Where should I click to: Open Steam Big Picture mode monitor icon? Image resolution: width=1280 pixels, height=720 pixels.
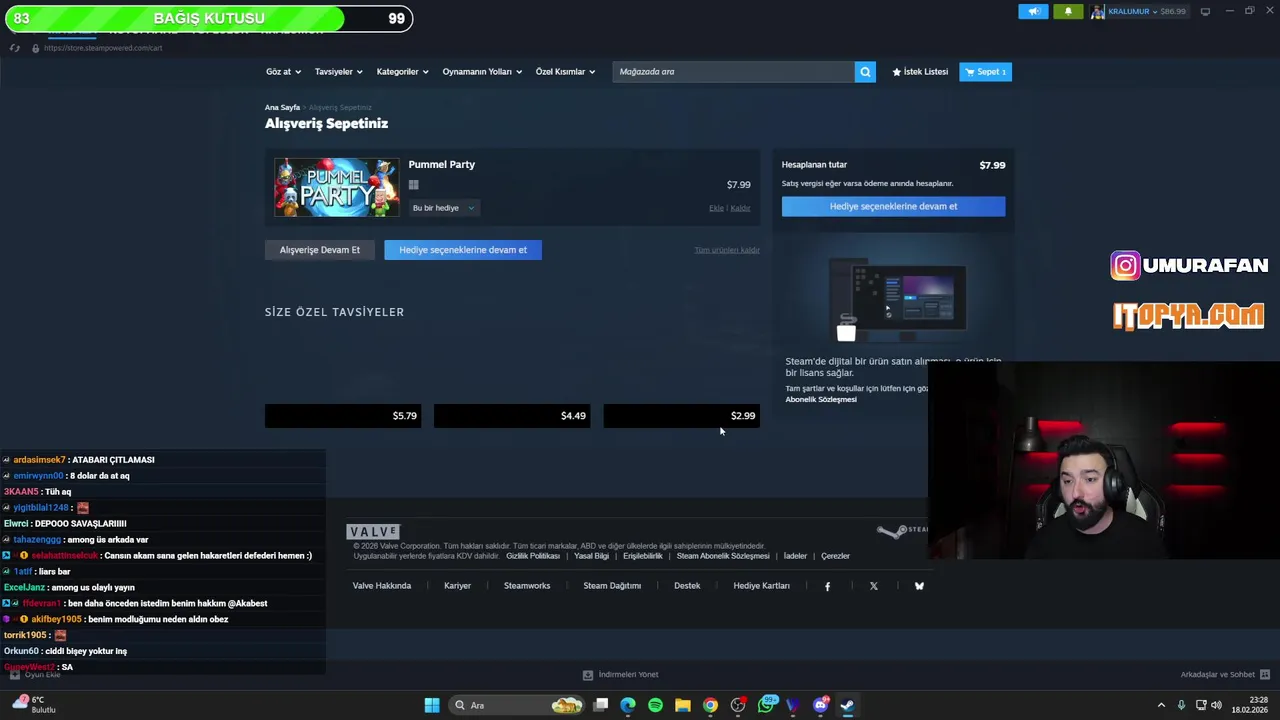point(1205,11)
